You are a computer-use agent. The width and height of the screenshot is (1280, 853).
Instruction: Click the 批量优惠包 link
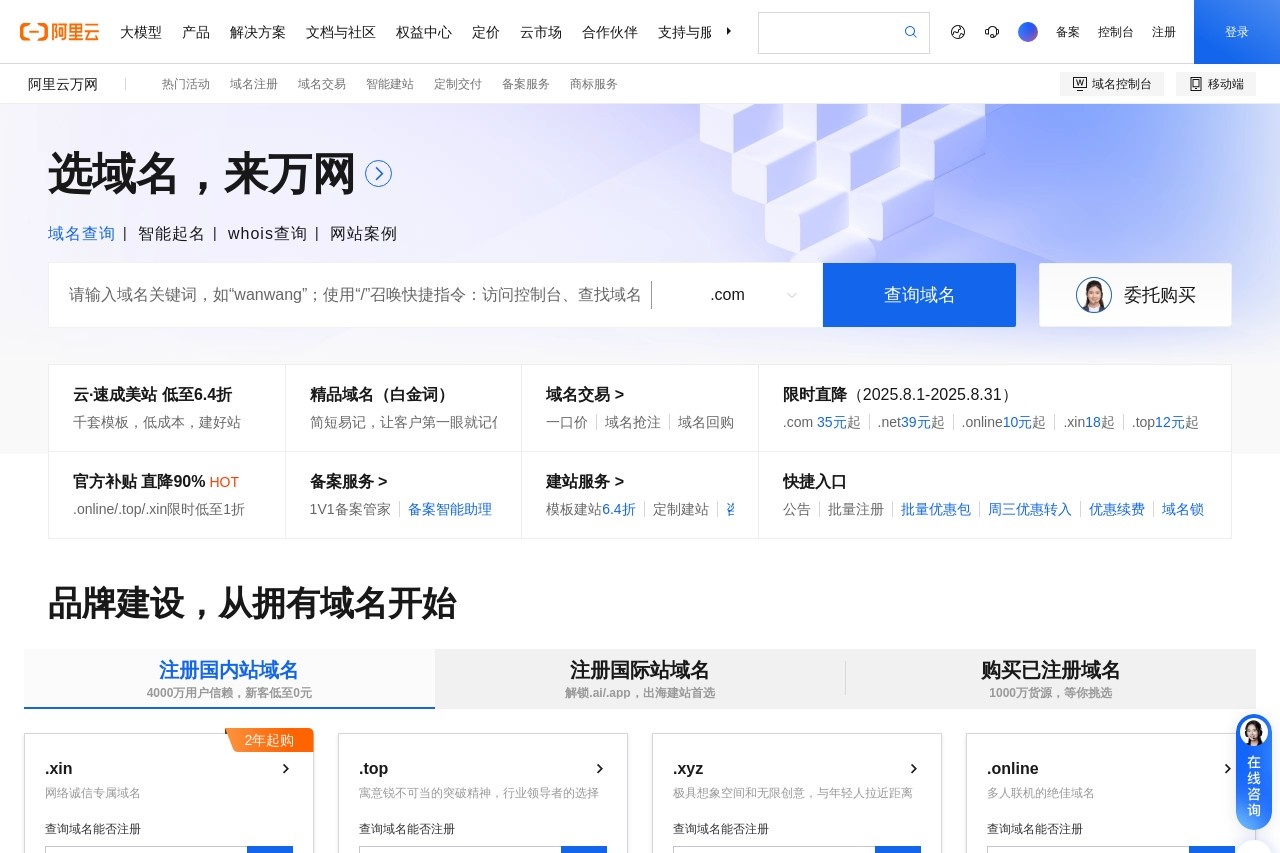[936, 509]
